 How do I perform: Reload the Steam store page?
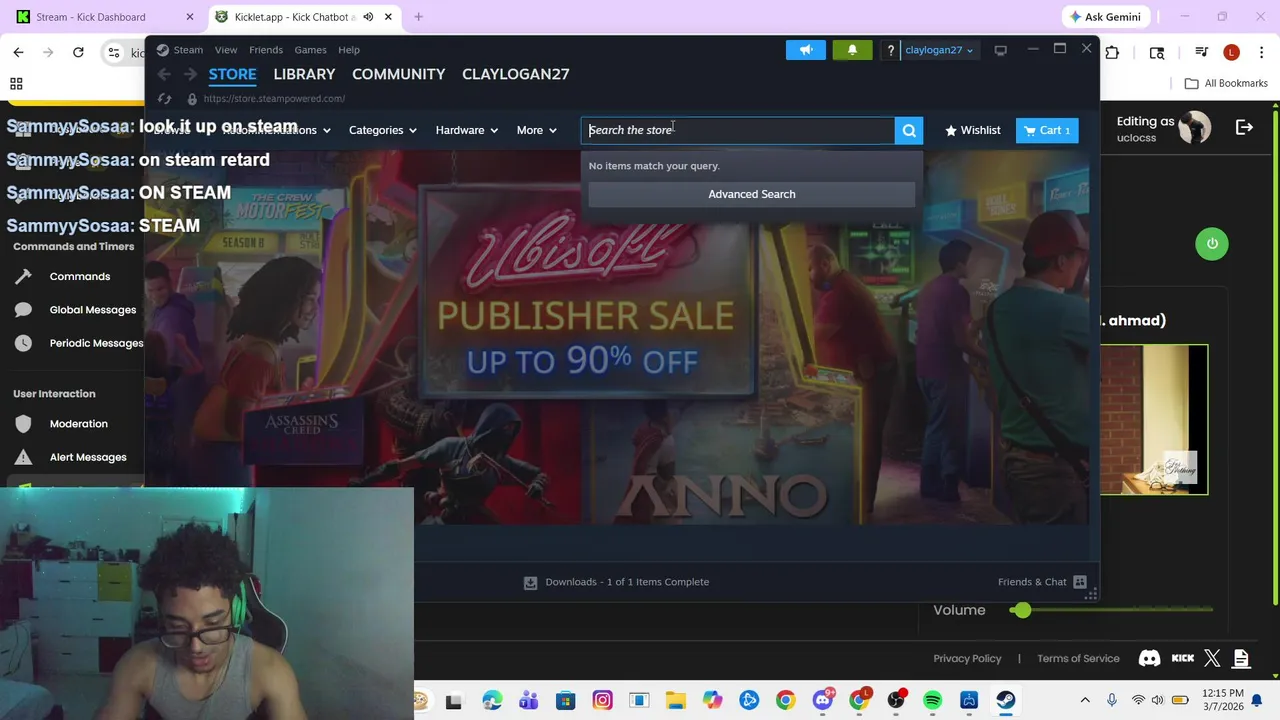[x=165, y=99]
